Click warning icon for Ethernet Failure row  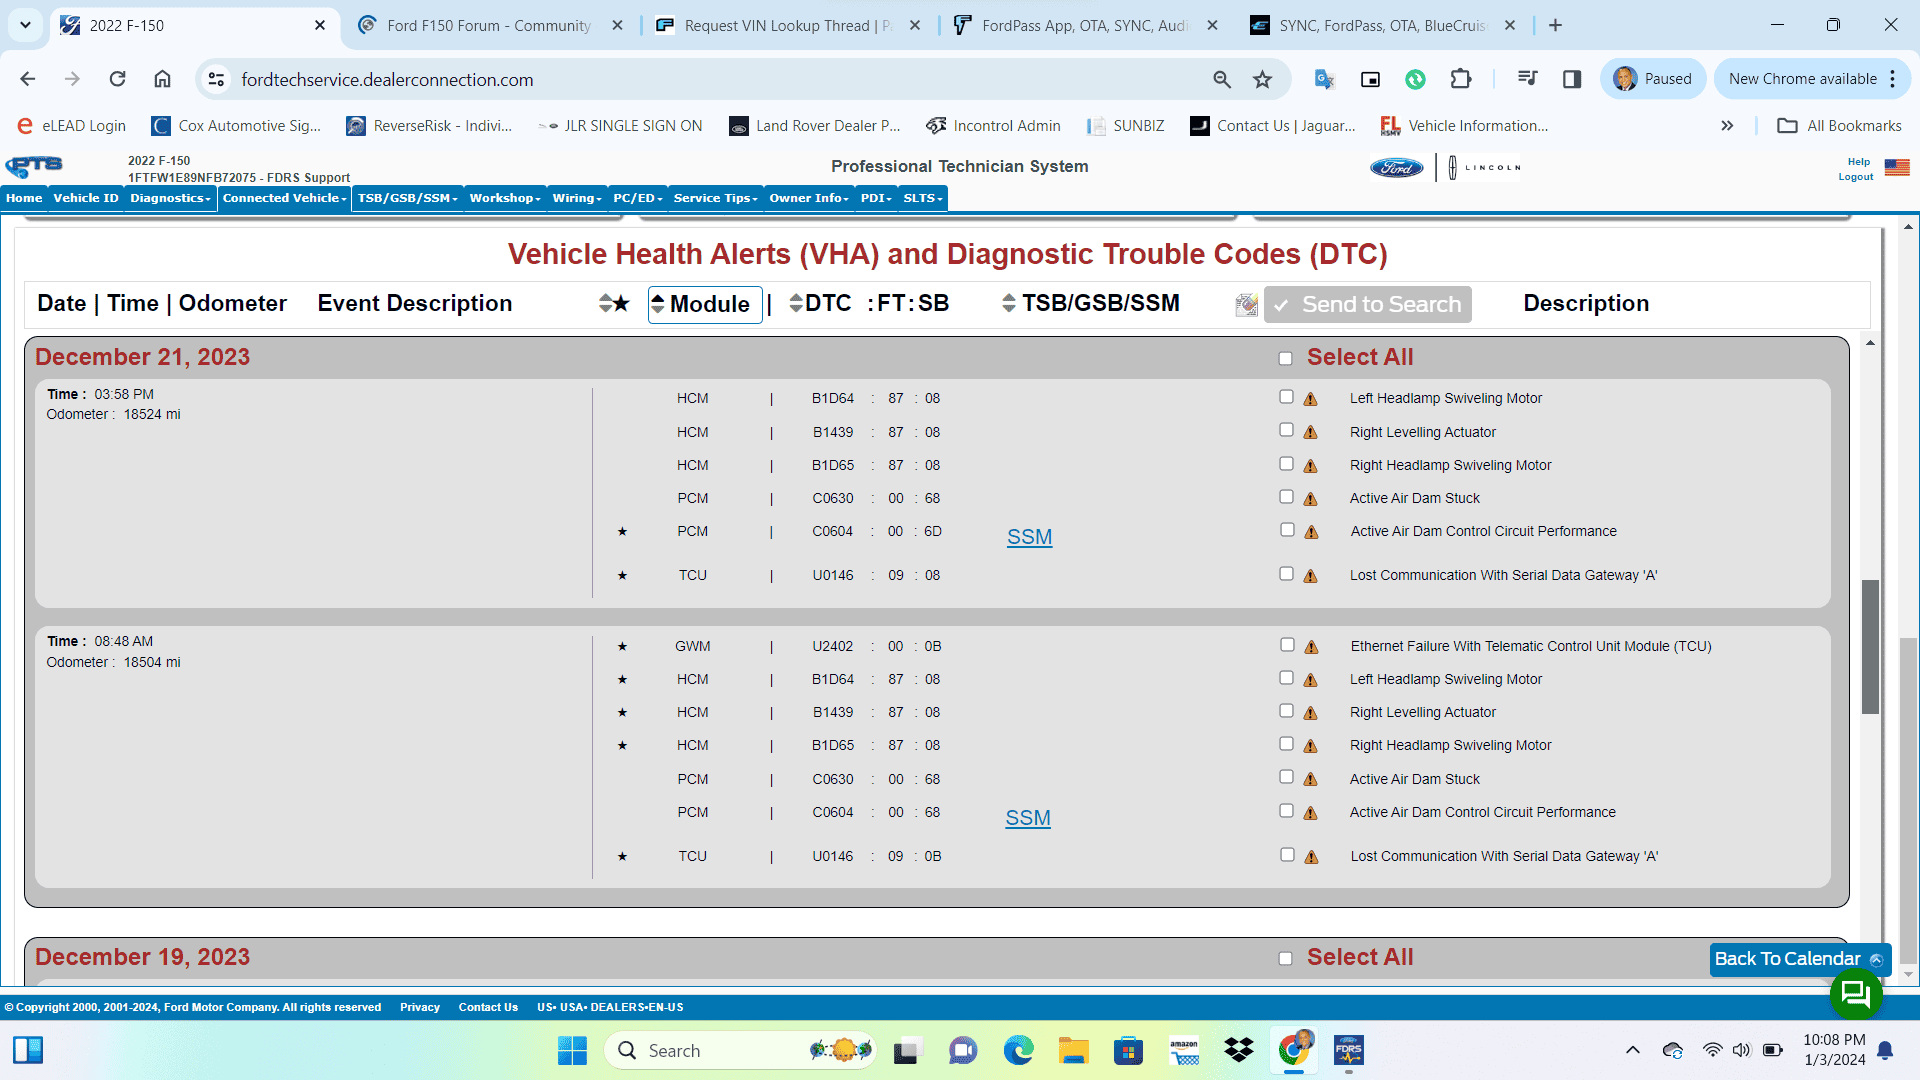click(1311, 647)
